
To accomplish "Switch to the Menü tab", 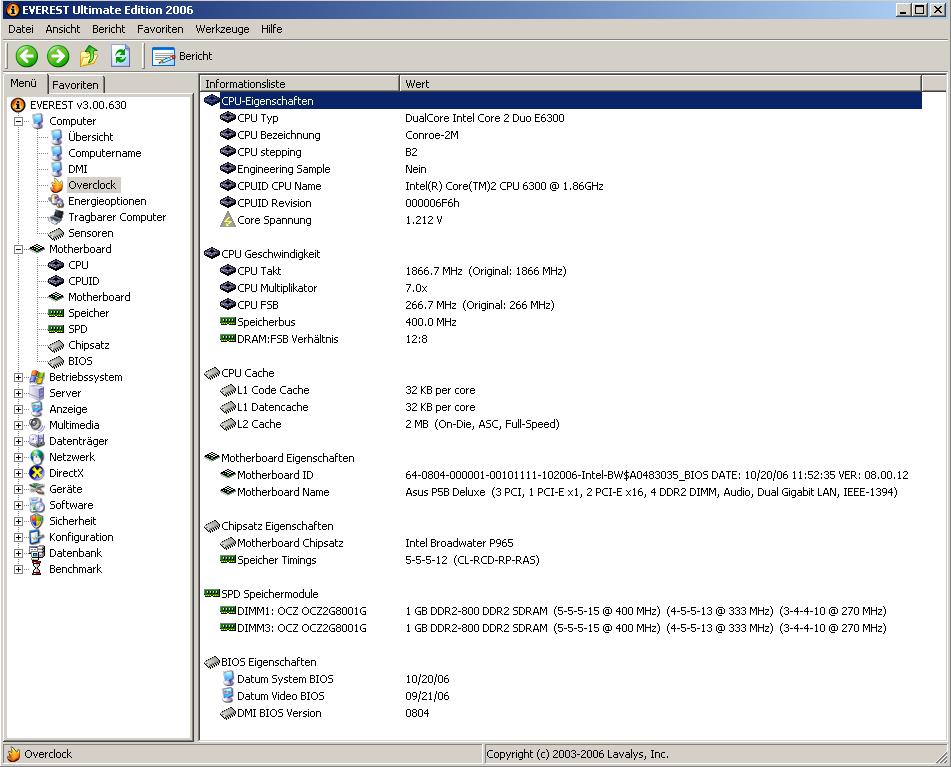I will (x=24, y=84).
